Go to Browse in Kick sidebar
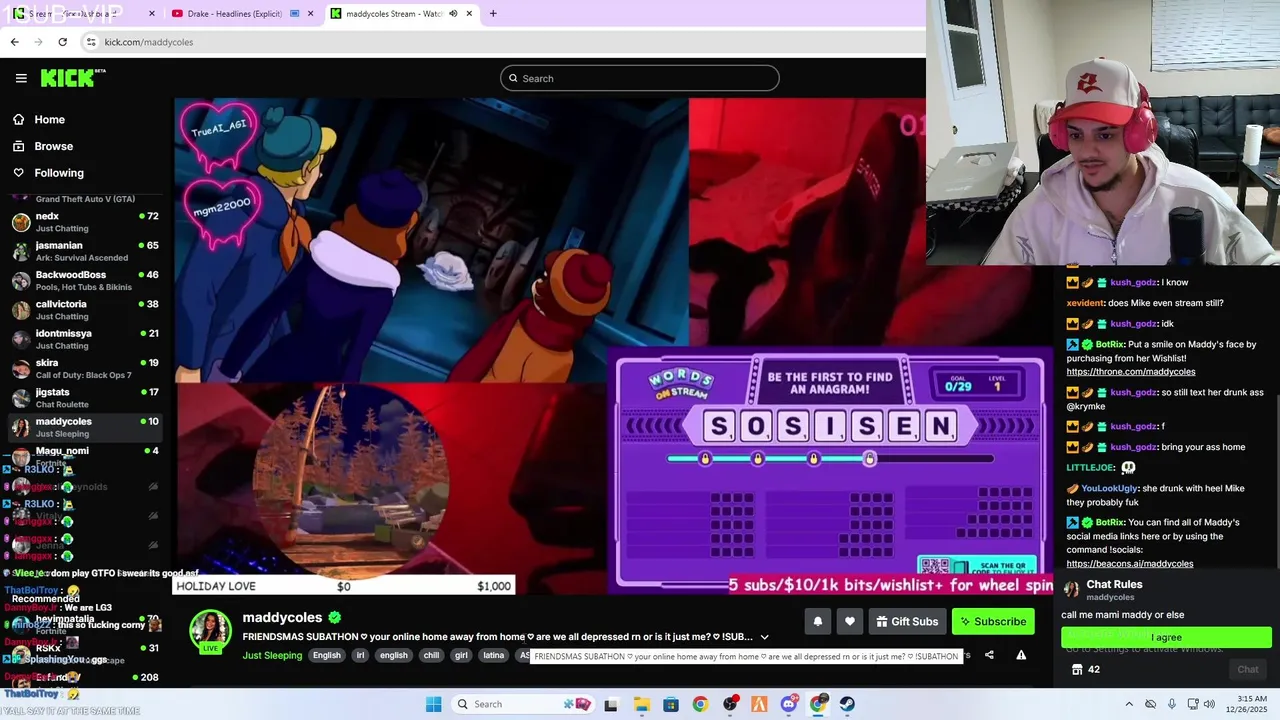The image size is (1280, 720). click(53, 146)
